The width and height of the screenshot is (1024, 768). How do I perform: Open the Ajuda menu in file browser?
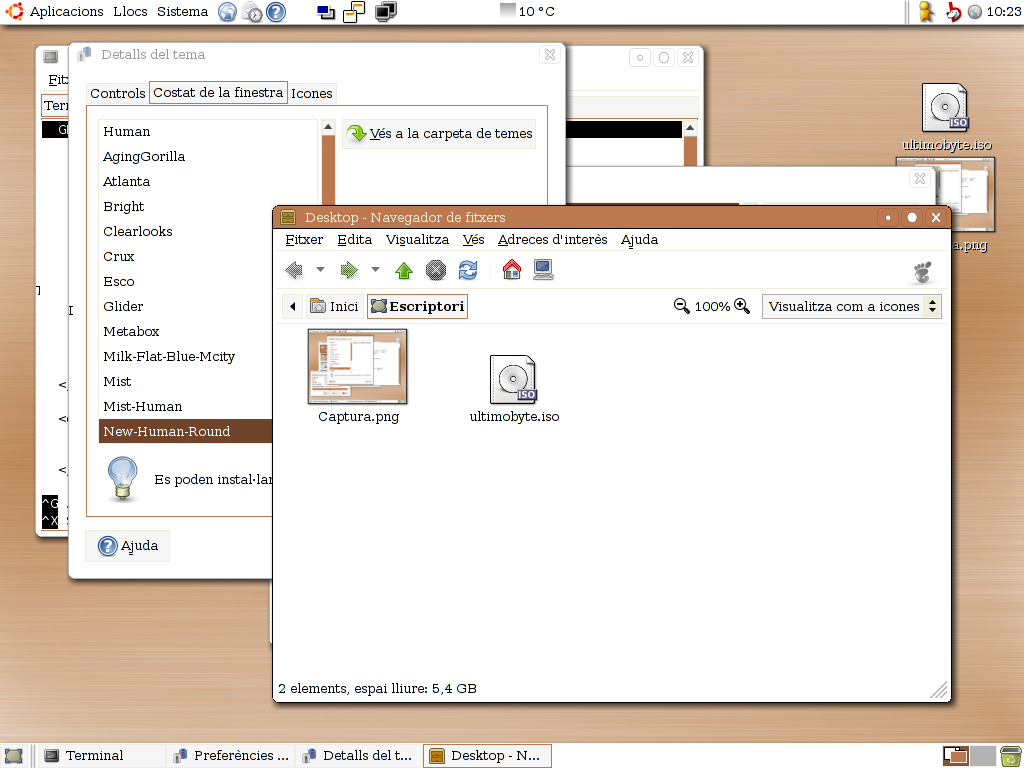[639, 240]
